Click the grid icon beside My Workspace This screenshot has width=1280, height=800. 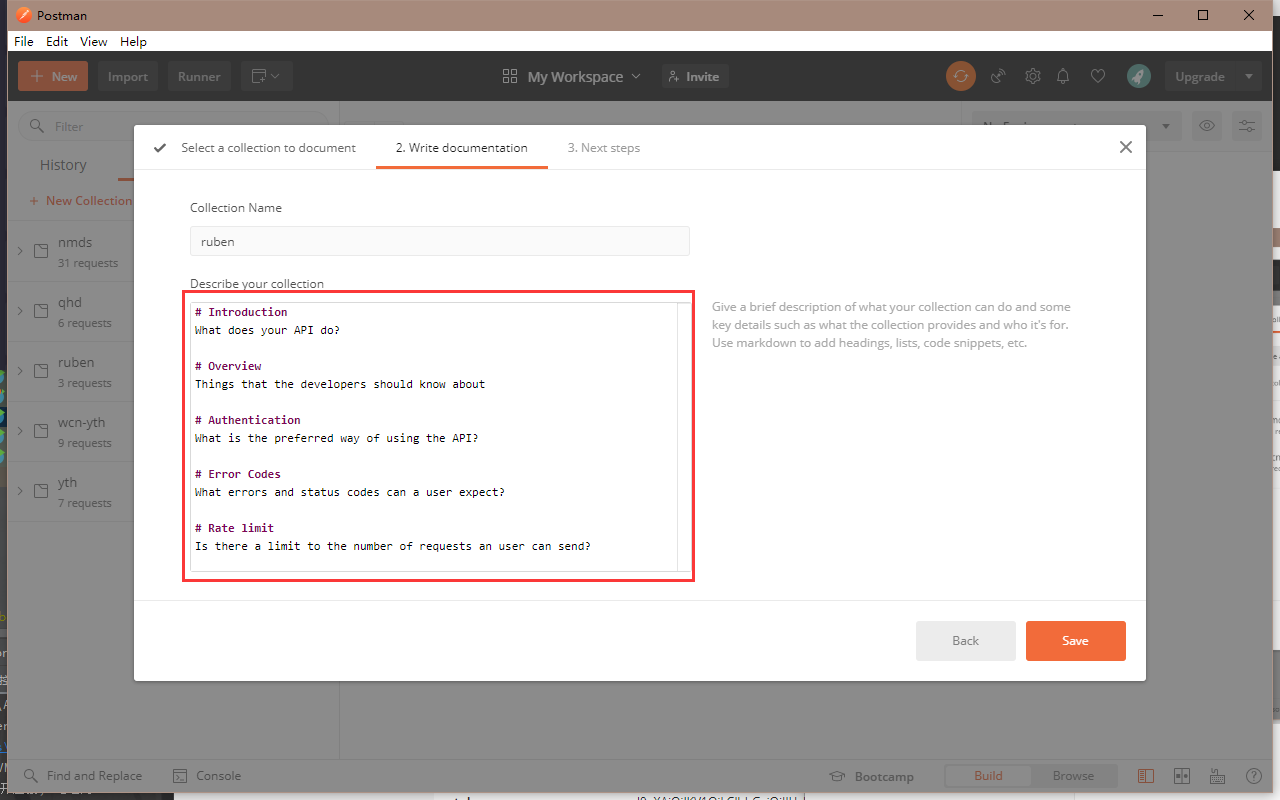(x=510, y=76)
